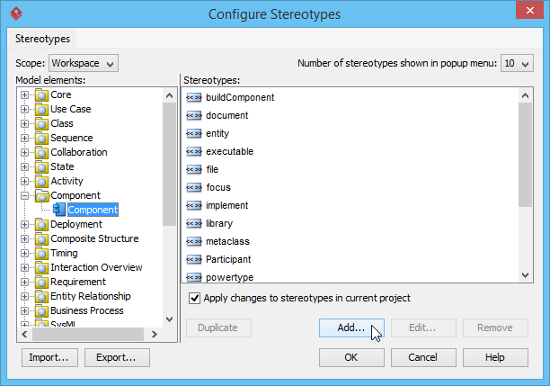The height and width of the screenshot is (386, 550).
Task: Click the Import... button
Action: [x=49, y=358]
